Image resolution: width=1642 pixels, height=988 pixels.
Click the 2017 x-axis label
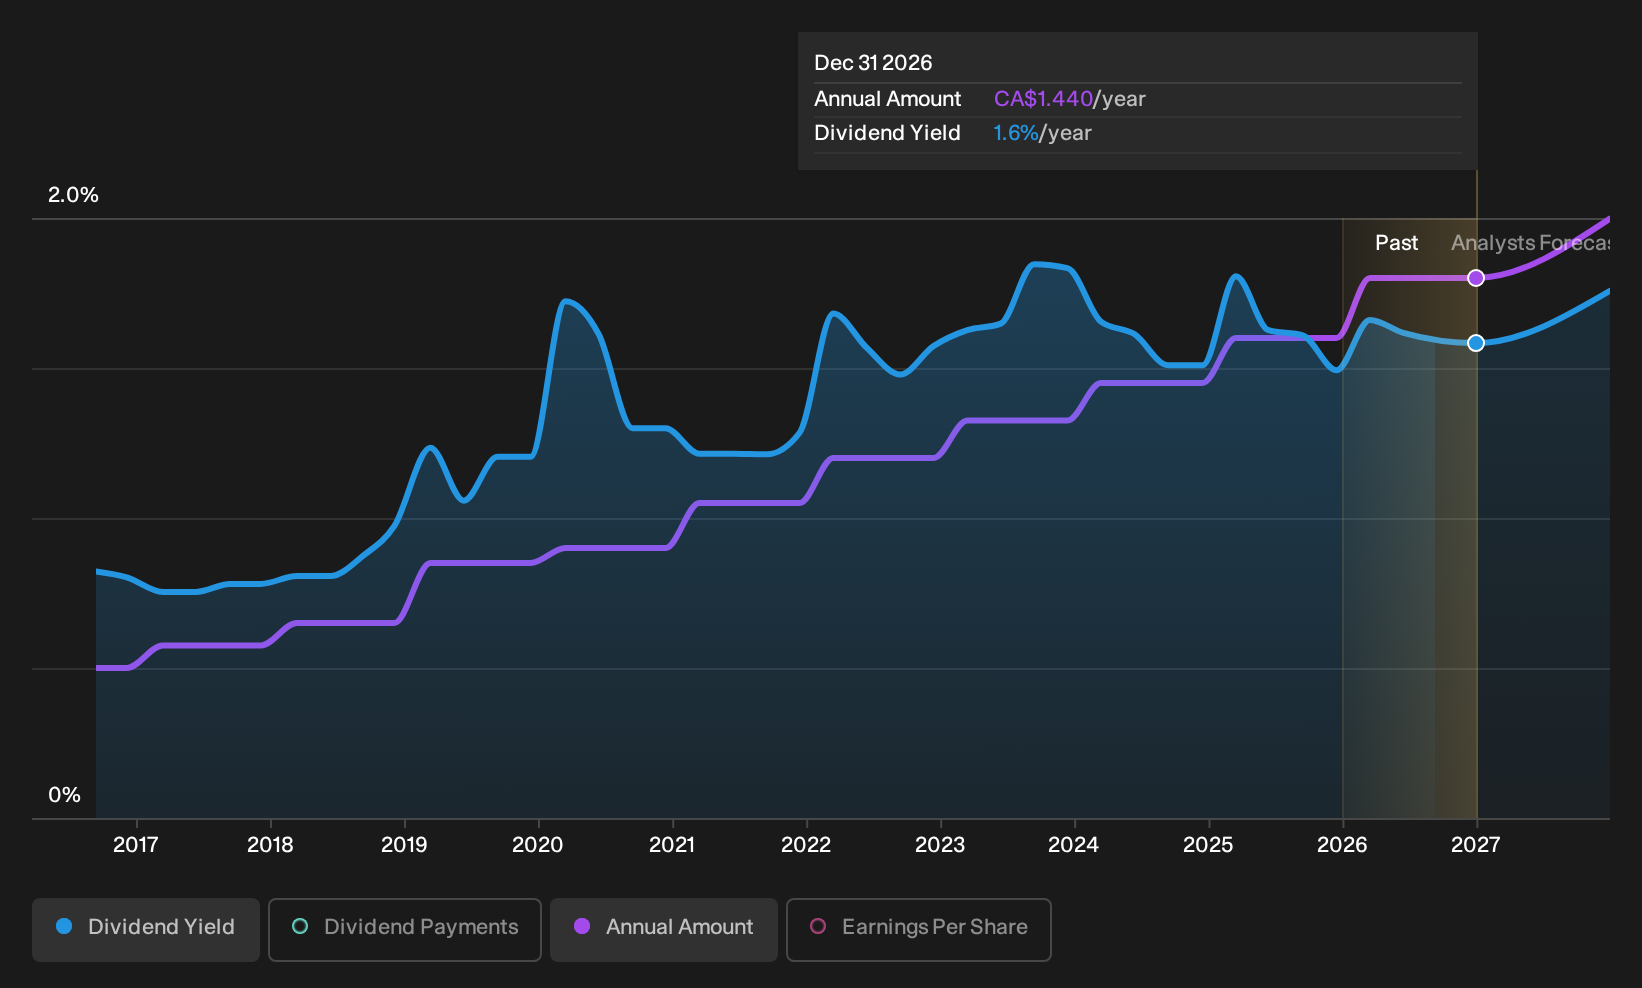pyautogui.click(x=136, y=845)
